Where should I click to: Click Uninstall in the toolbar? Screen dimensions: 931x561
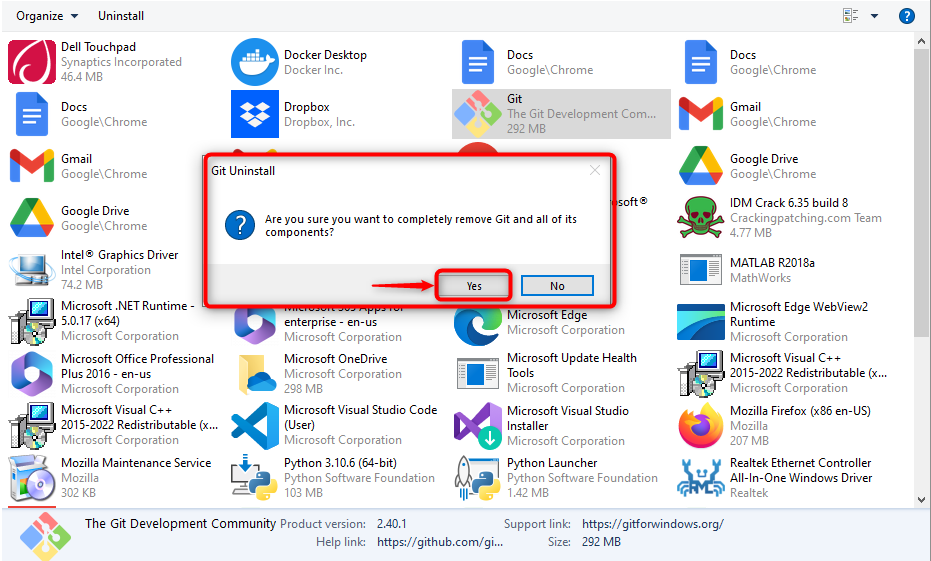pos(121,16)
